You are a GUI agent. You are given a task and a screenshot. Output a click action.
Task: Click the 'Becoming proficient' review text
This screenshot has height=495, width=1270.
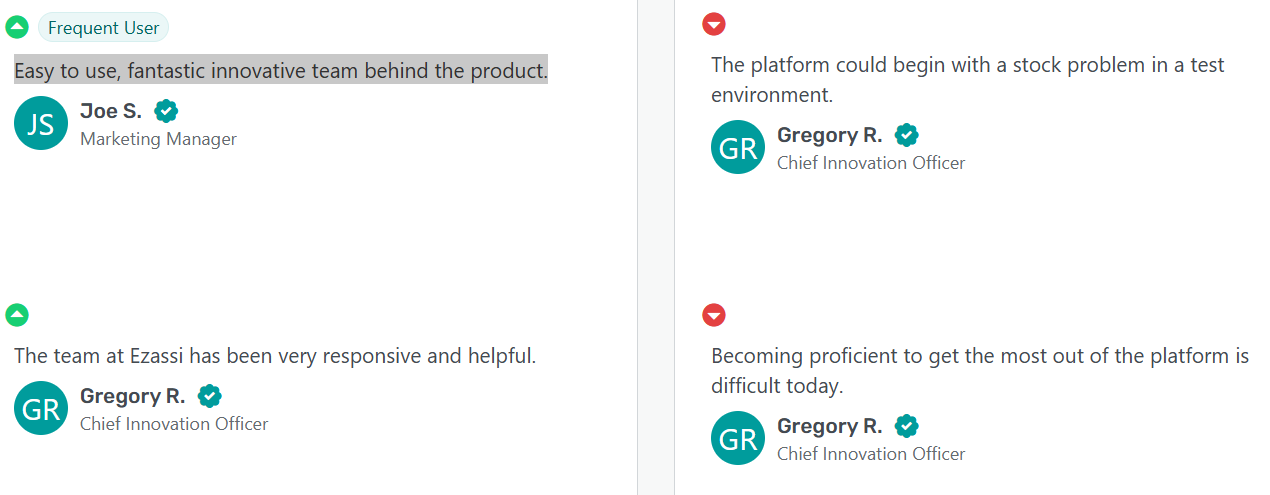[x=980, y=371]
